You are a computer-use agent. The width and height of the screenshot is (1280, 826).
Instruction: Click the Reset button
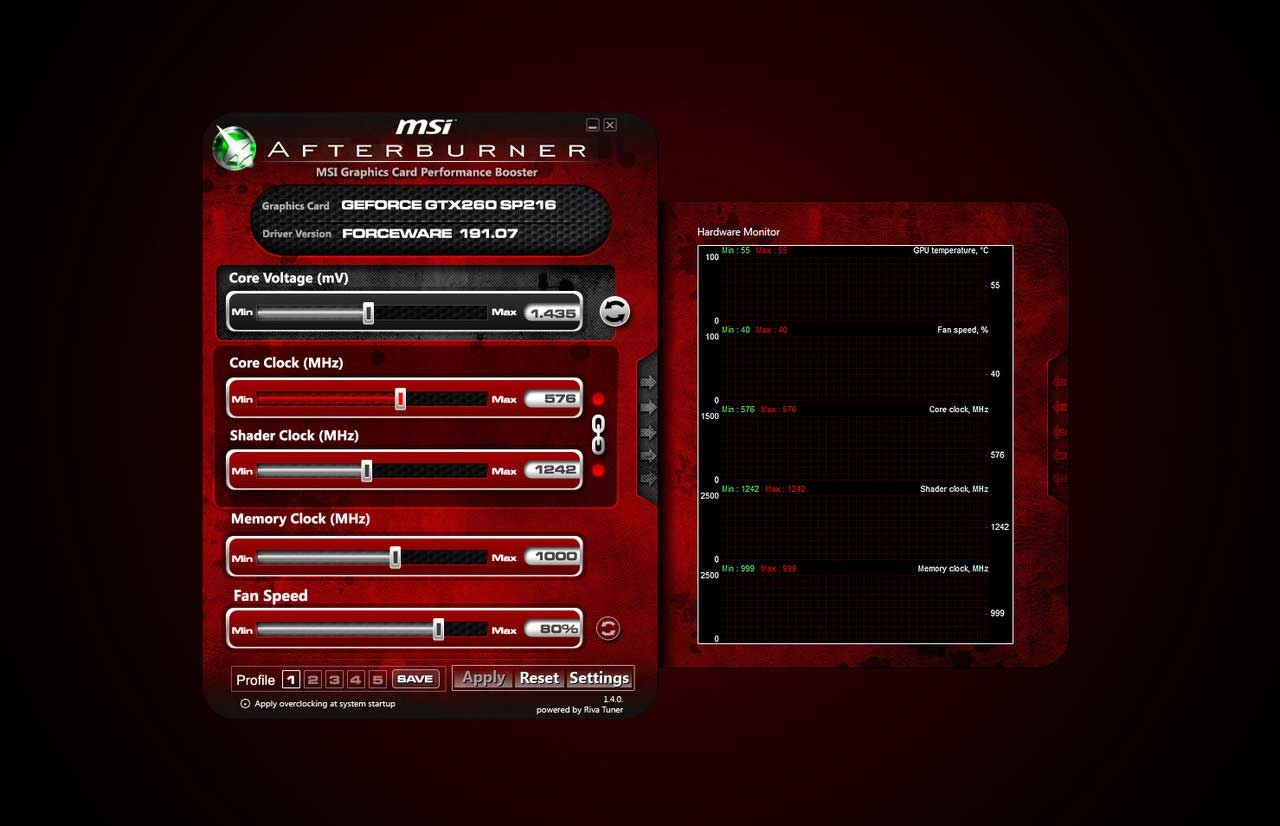539,678
